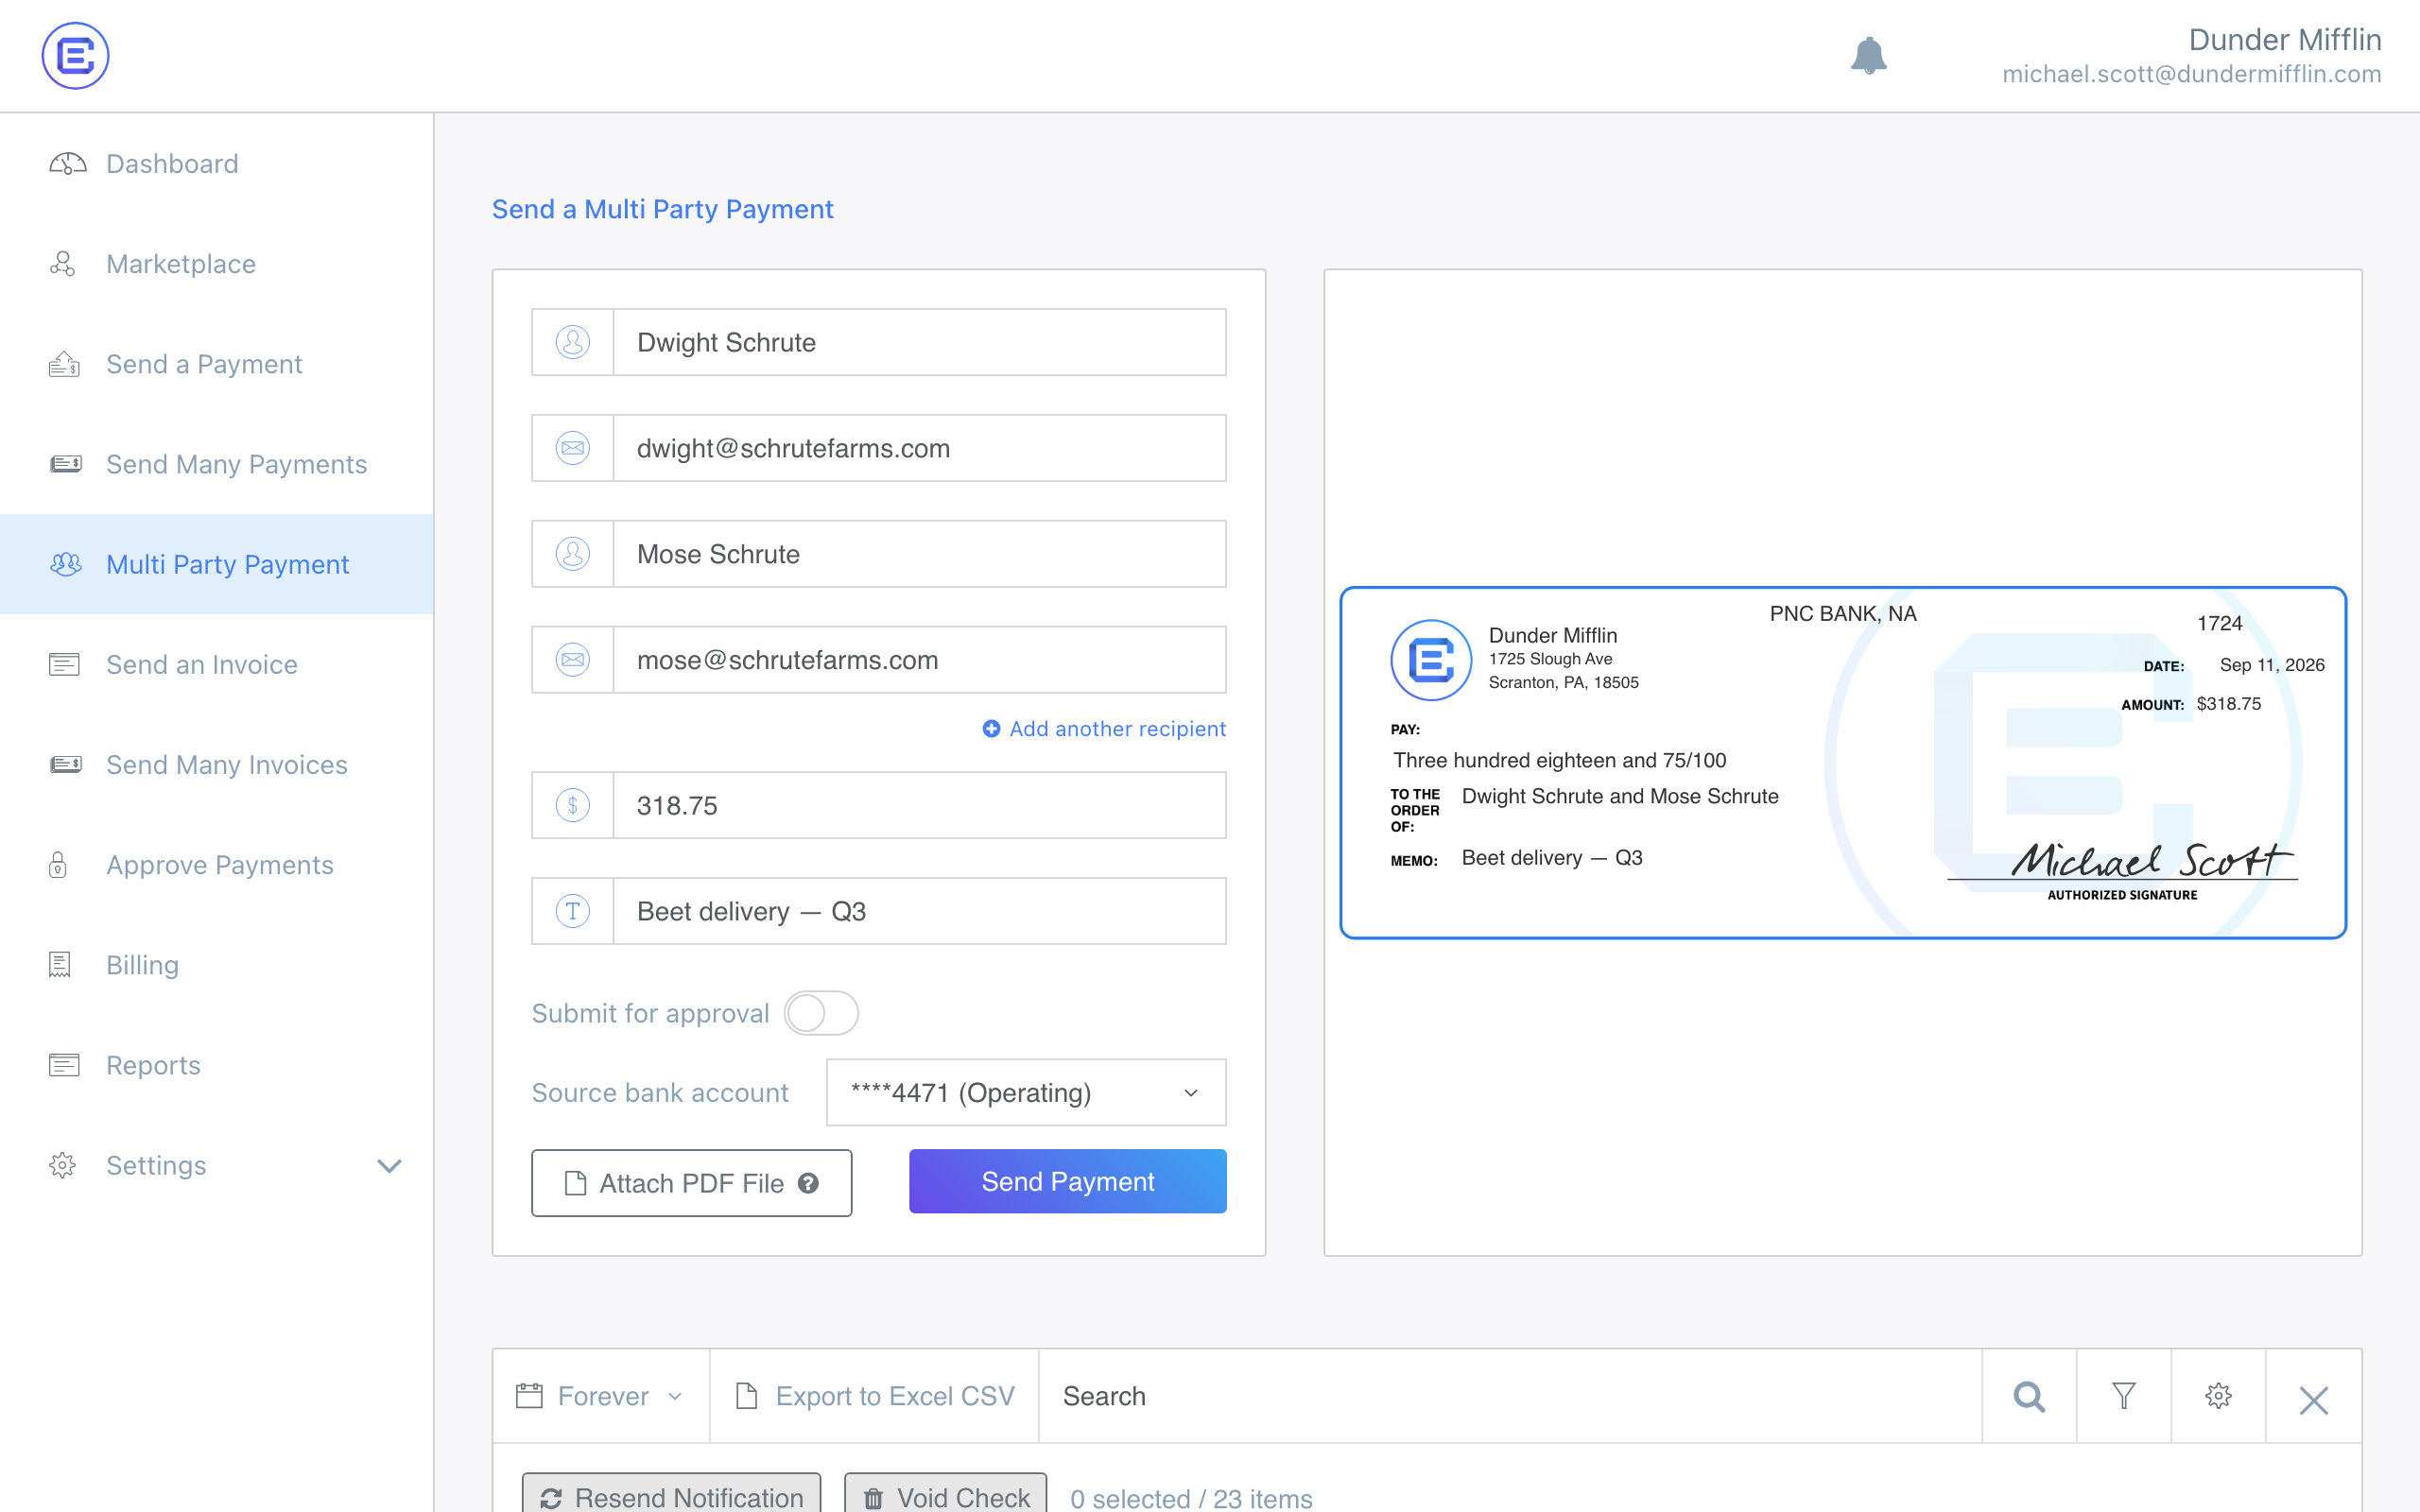
Task: Click the Echeck logo in the header
Action: point(75,56)
